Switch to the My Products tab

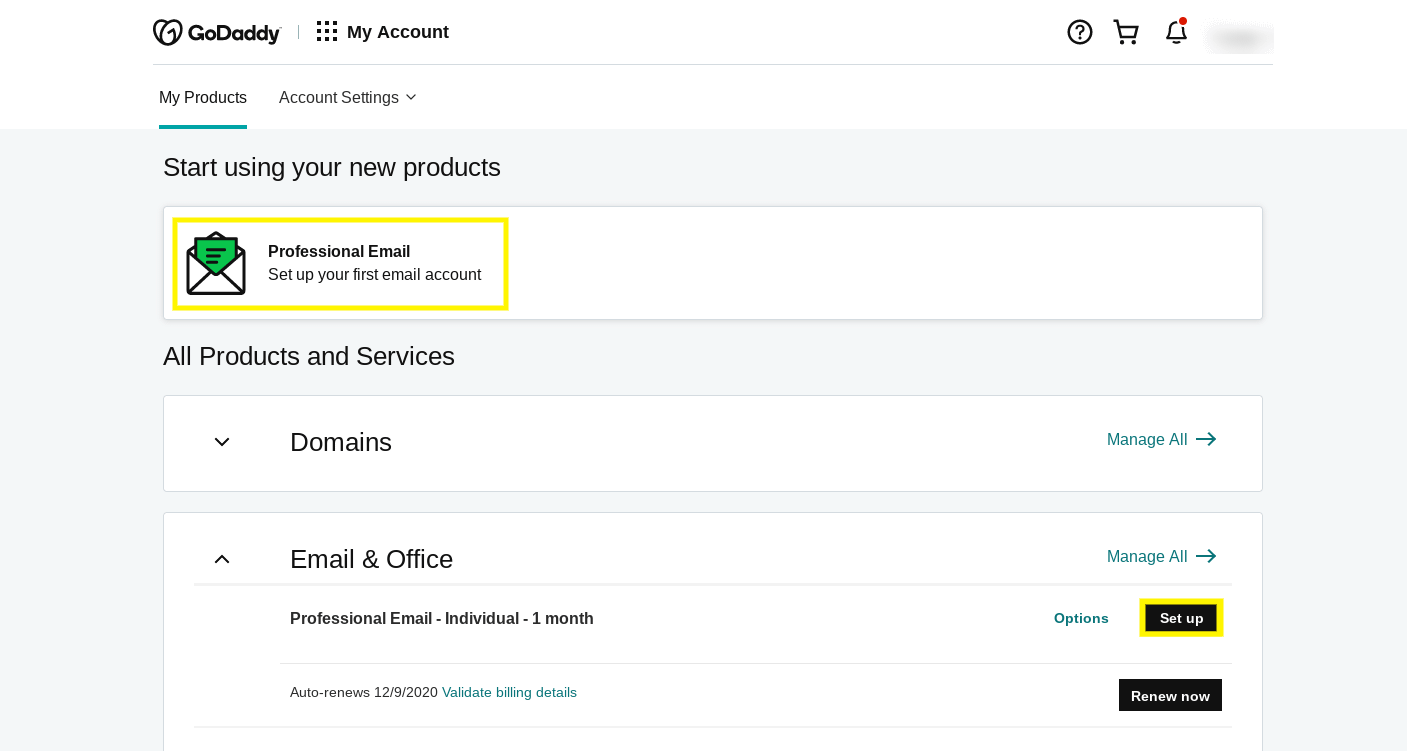[x=203, y=98]
